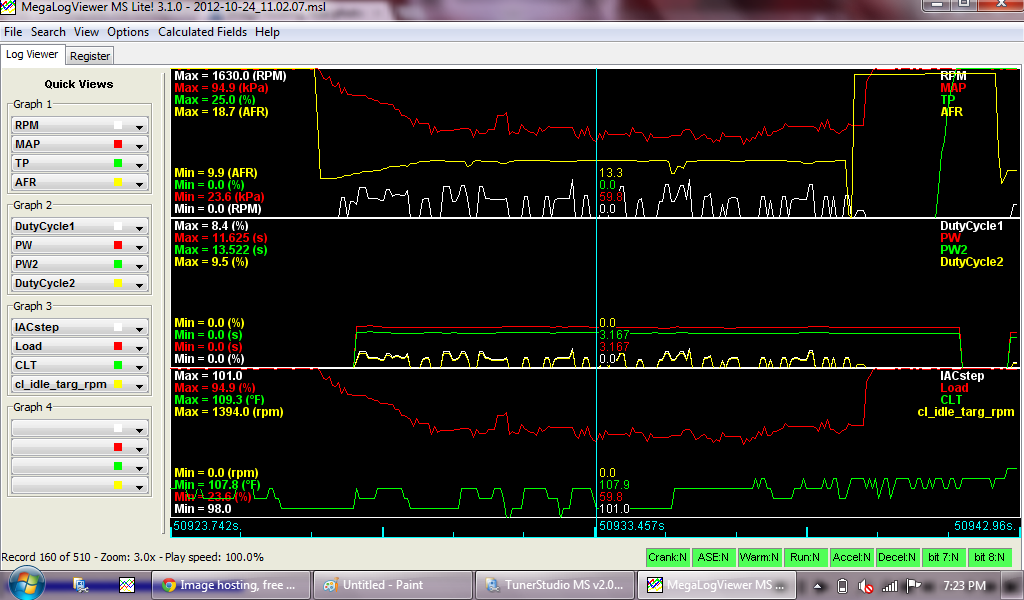Viewport: 1024px width, 600px height.
Task: Click the Max = 1630.0 (RPM) readout
Action: [230, 76]
